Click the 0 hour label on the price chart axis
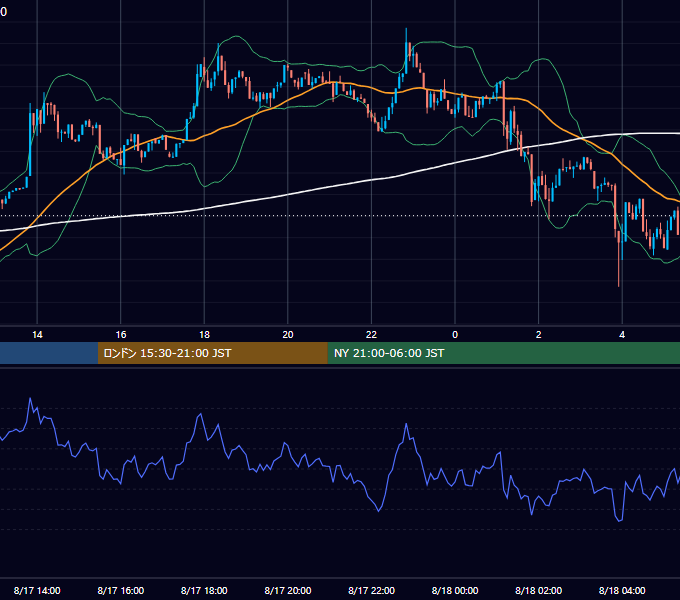This screenshot has width=680, height=600. pos(455,335)
